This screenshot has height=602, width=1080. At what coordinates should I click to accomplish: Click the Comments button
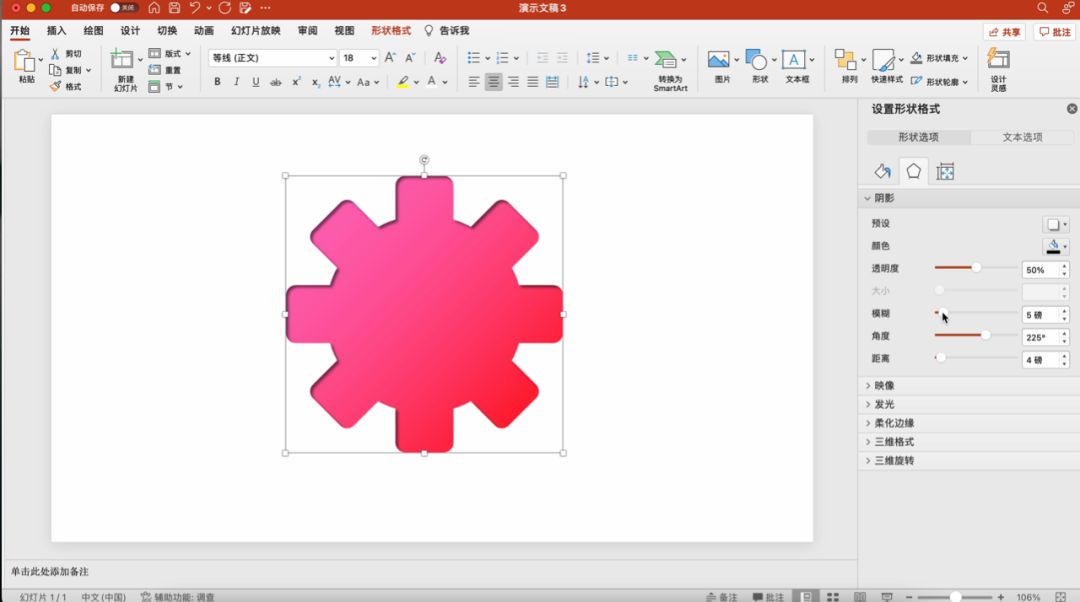[1055, 32]
